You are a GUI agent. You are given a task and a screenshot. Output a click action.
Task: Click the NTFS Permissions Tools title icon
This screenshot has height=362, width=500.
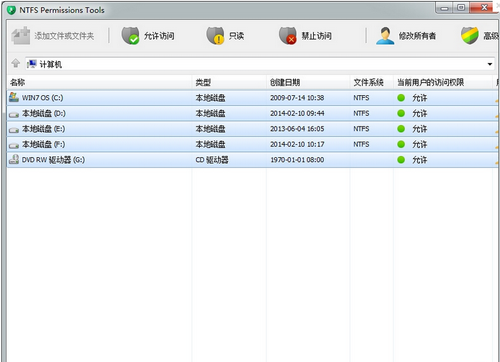pyautogui.click(x=11, y=10)
